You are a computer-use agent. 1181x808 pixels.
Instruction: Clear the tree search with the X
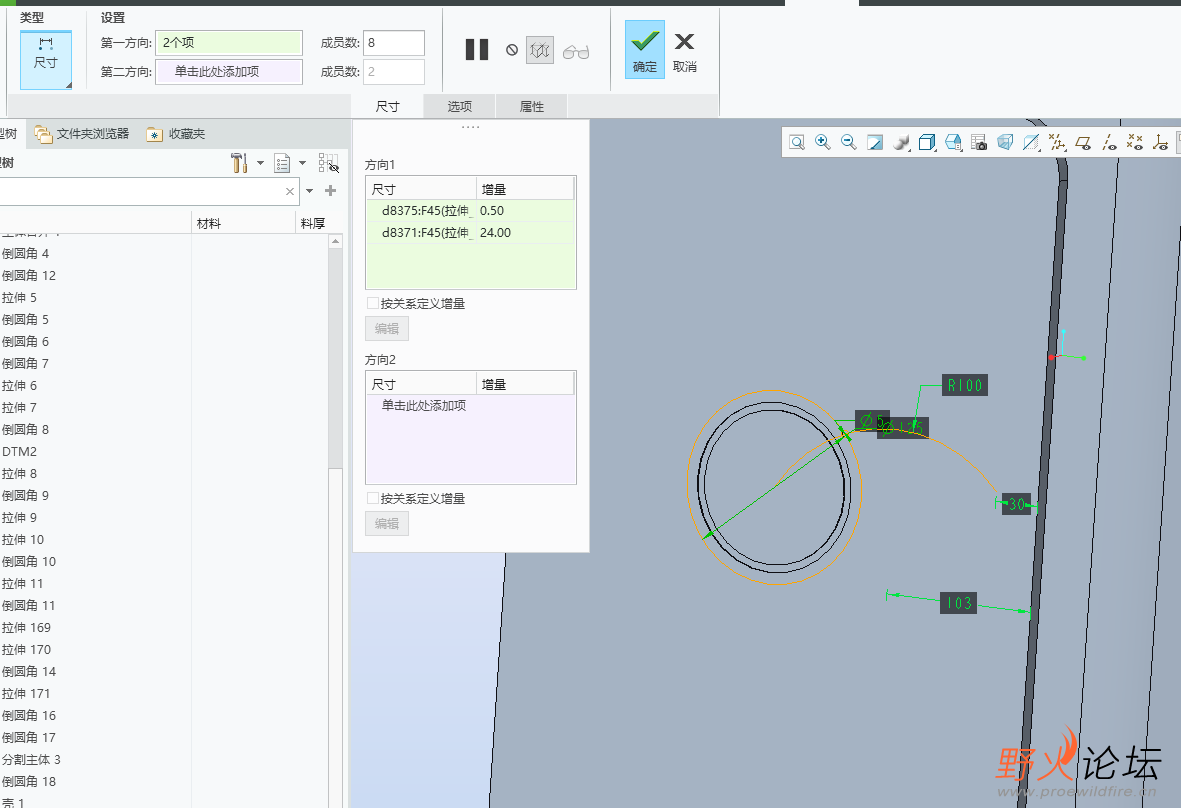[x=290, y=191]
